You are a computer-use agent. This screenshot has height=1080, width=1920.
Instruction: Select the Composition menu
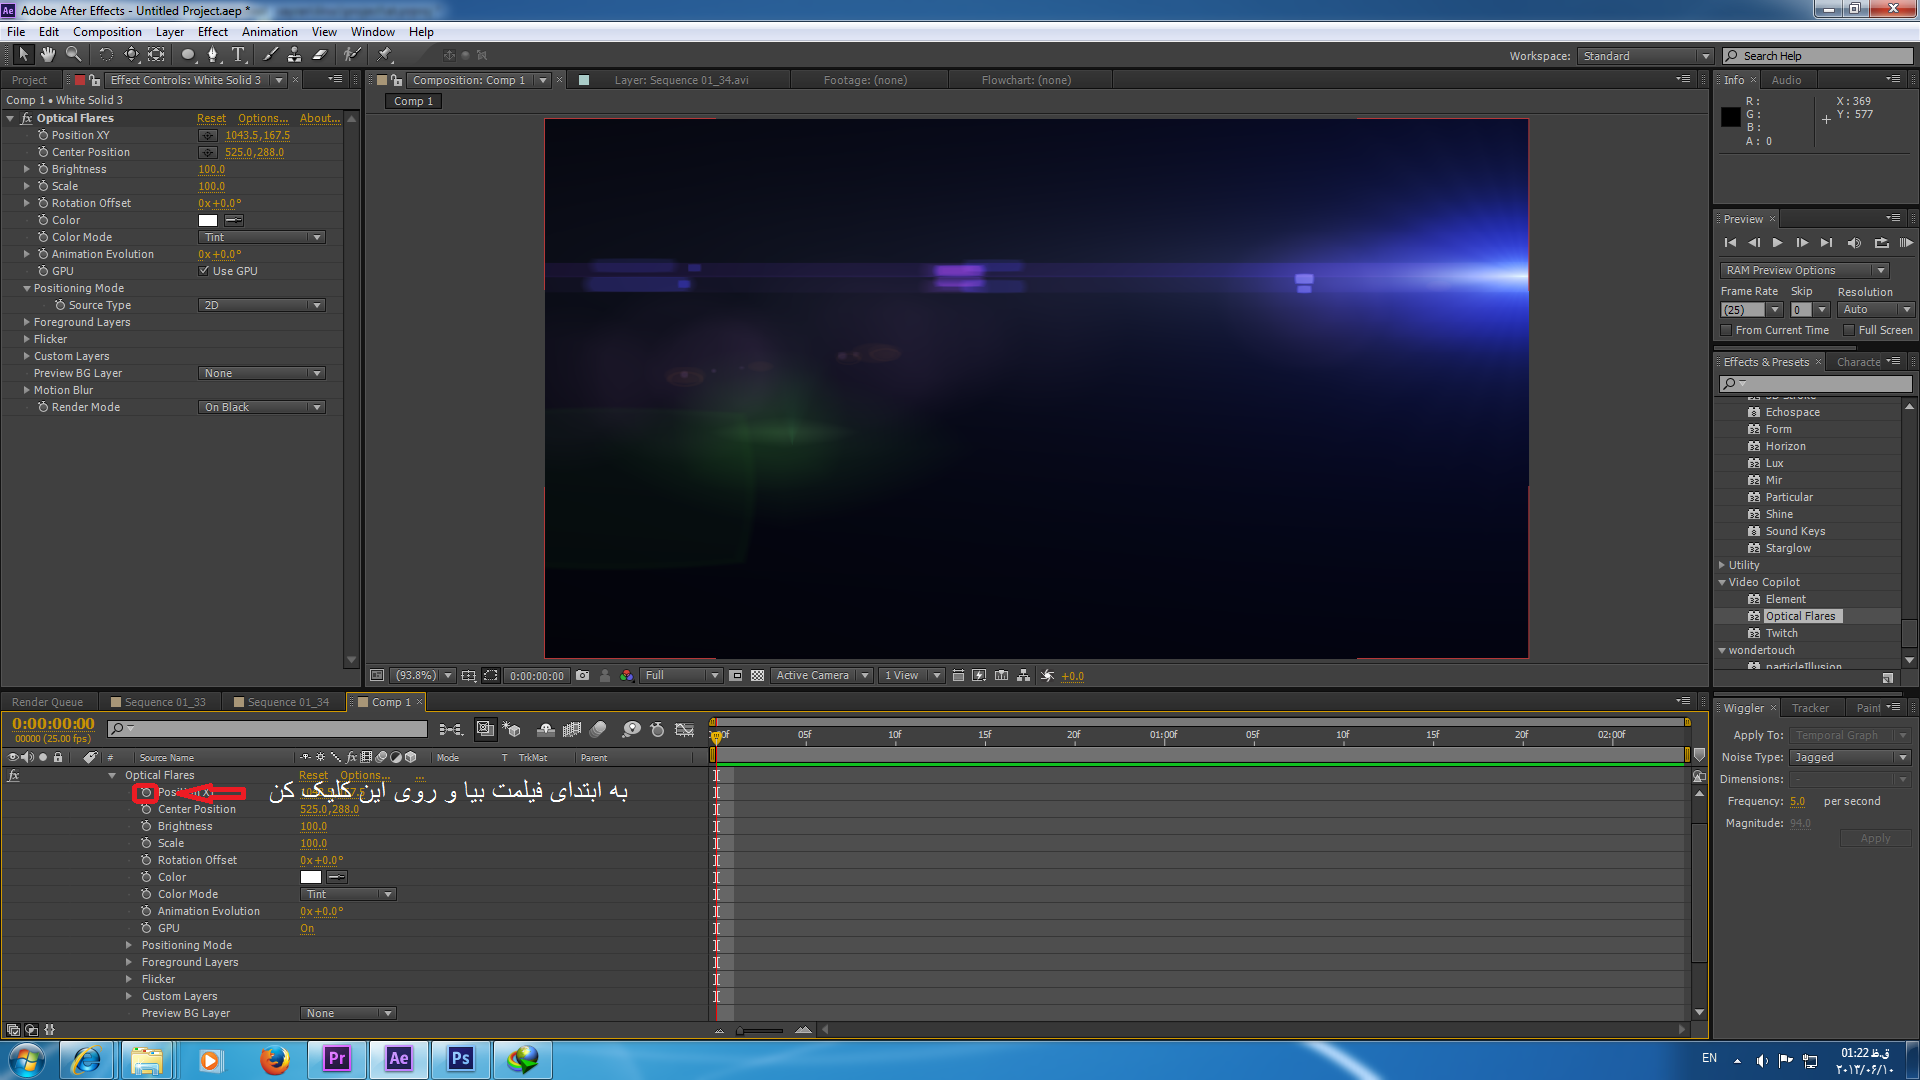[x=105, y=32]
